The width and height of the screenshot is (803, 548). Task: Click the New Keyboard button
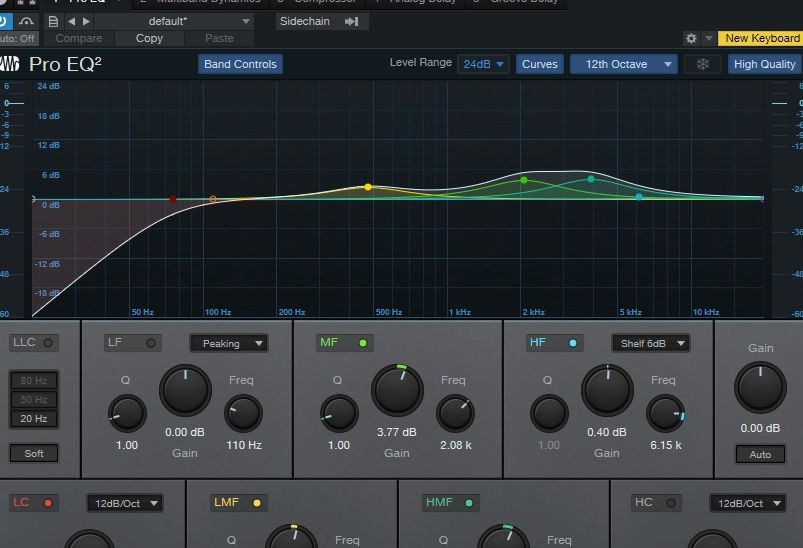pyautogui.click(x=761, y=38)
